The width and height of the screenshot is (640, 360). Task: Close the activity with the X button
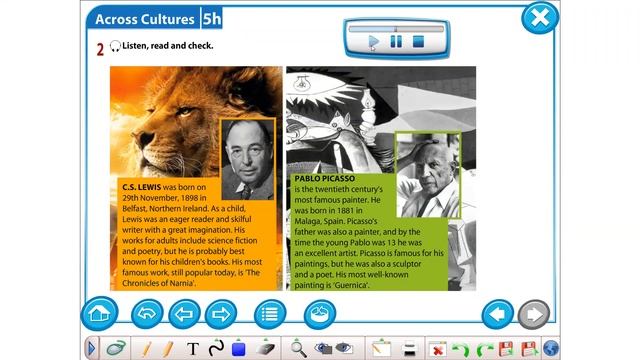[540, 18]
